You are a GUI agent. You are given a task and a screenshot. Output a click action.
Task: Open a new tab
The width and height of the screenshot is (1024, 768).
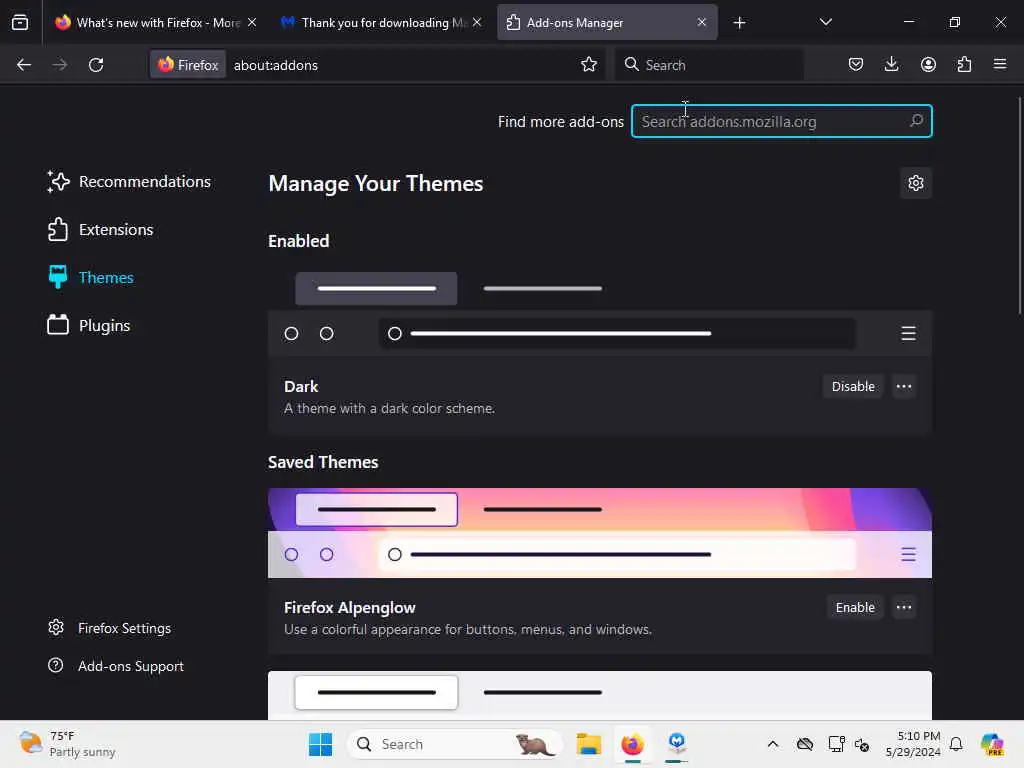(x=739, y=23)
